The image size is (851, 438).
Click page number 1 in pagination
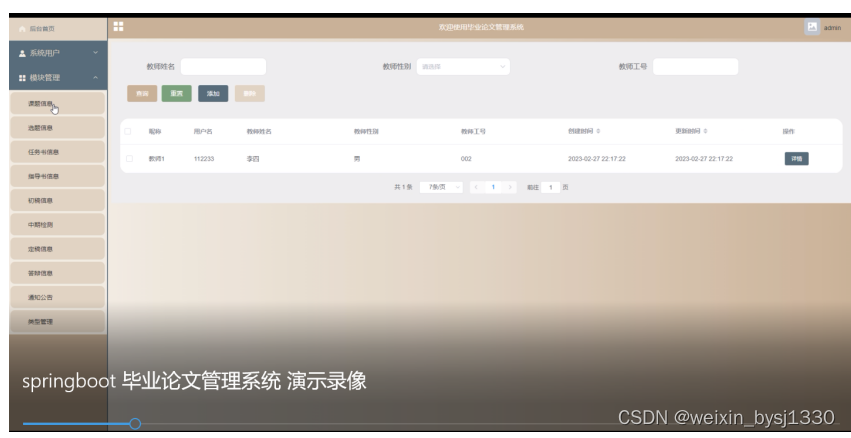[493, 187]
